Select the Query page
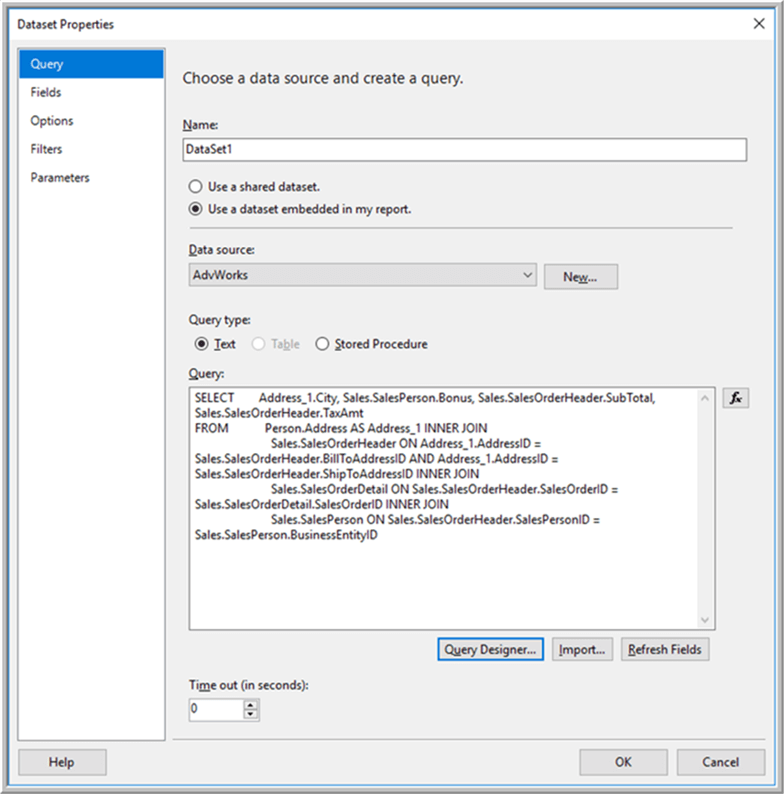The height and width of the screenshot is (794, 784). coord(91,64)
